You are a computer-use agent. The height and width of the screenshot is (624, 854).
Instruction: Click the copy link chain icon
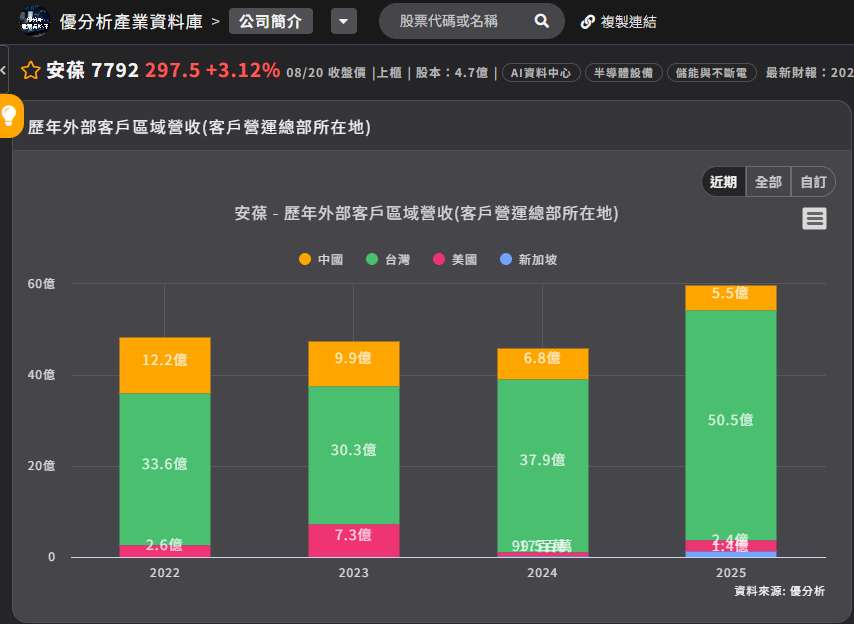coord(587,22)
